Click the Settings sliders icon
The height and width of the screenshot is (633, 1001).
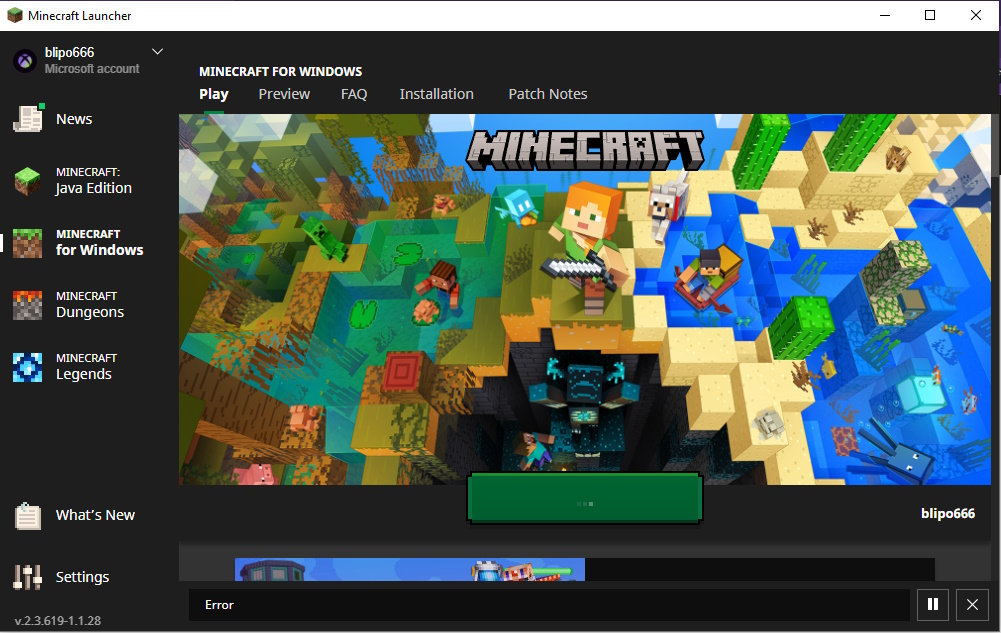(x=27, y=577)
